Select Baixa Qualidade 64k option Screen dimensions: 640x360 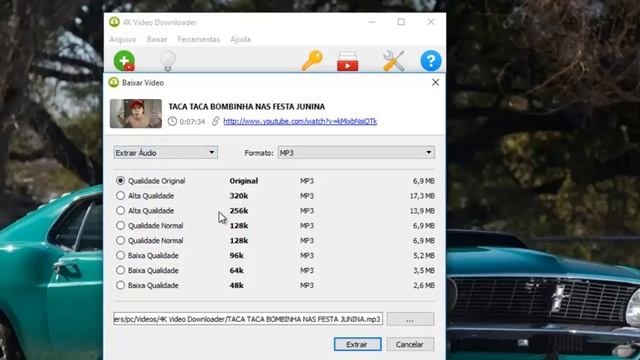[120, 270]
